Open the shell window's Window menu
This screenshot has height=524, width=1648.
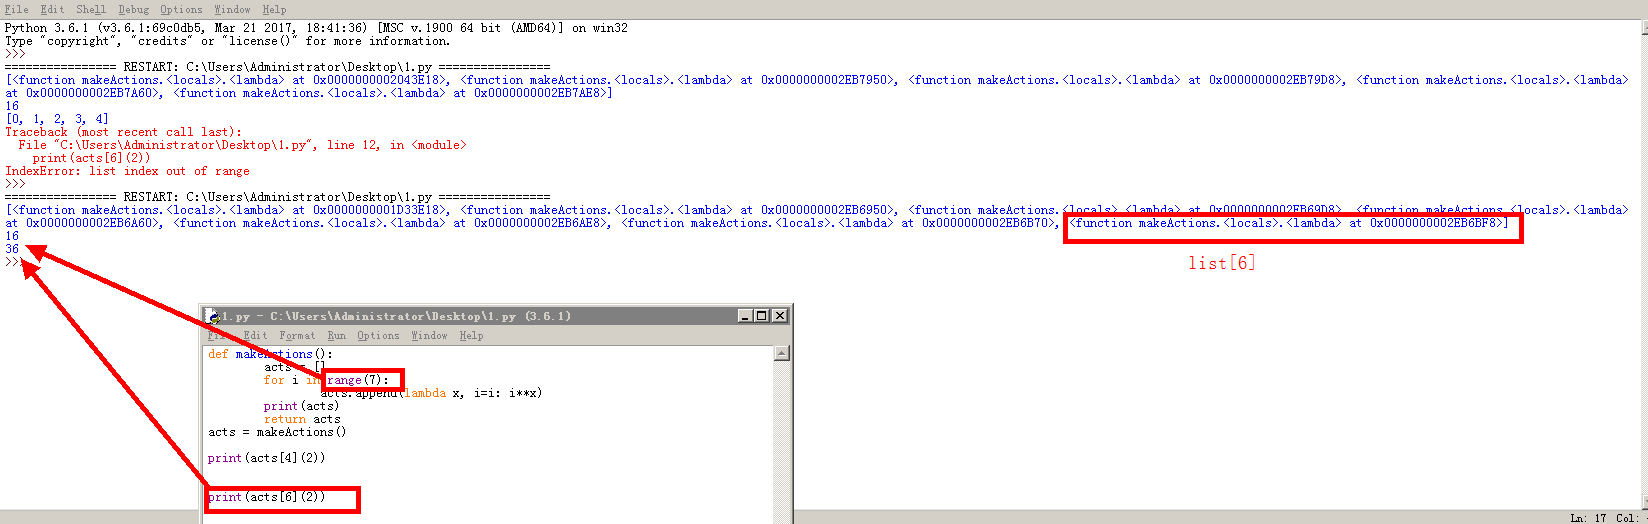point(232,9)
